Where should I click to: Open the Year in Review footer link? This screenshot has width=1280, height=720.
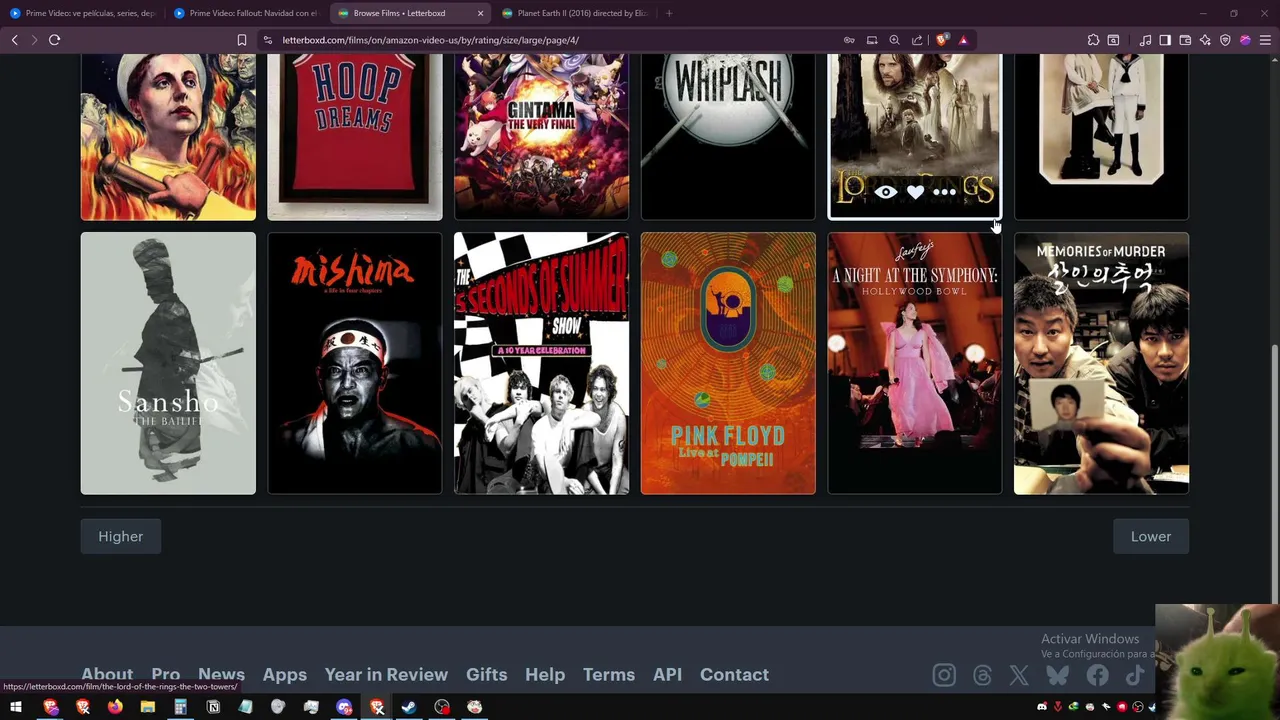(x=386, y=675)
